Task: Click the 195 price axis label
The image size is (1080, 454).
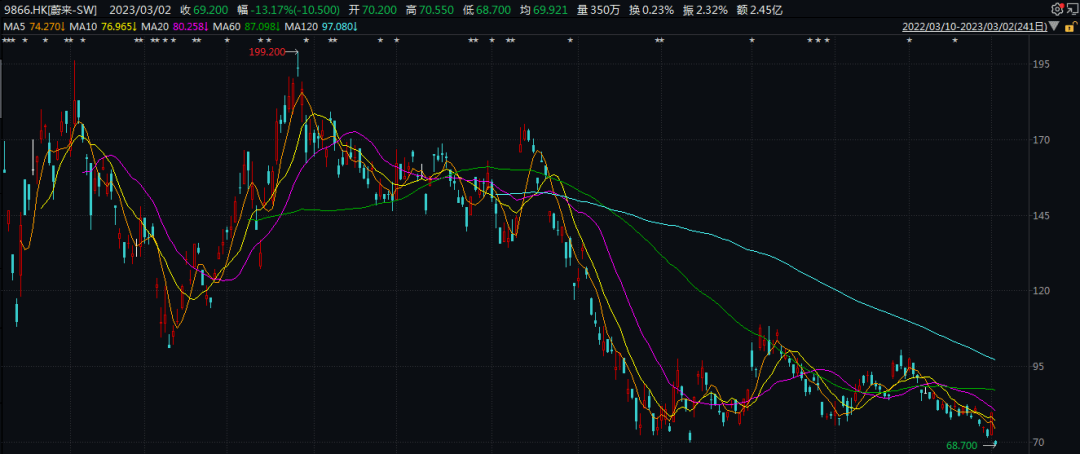Action: click(1043, 64)
